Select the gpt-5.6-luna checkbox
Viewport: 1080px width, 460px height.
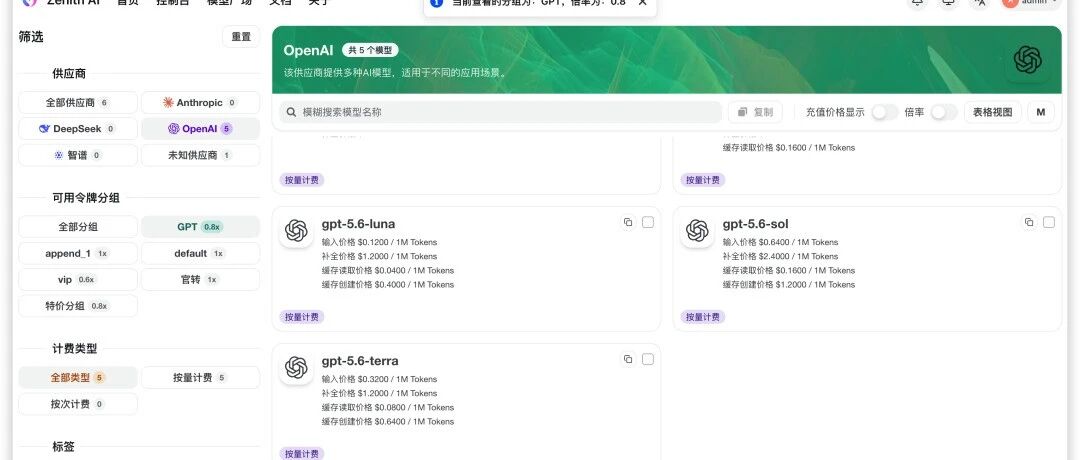tap(647, 222)
